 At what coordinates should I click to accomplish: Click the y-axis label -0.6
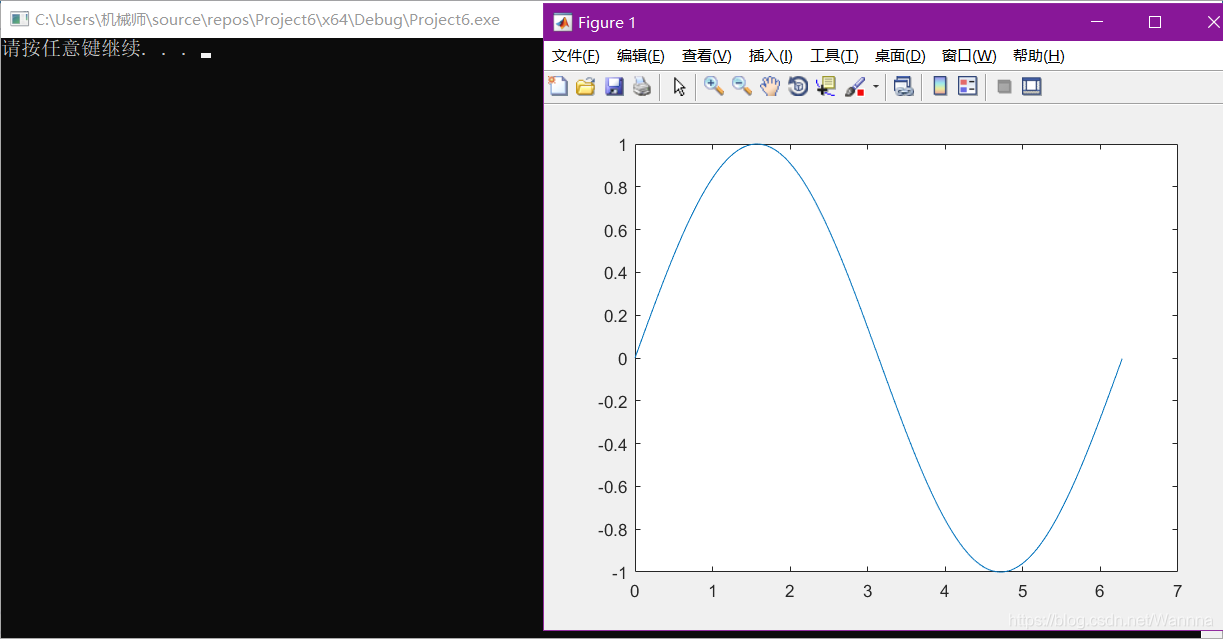click(612, 487)
